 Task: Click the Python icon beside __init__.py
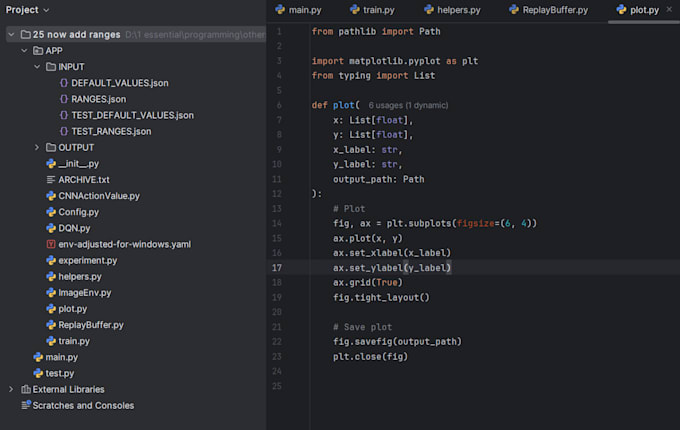pos(51,163)
